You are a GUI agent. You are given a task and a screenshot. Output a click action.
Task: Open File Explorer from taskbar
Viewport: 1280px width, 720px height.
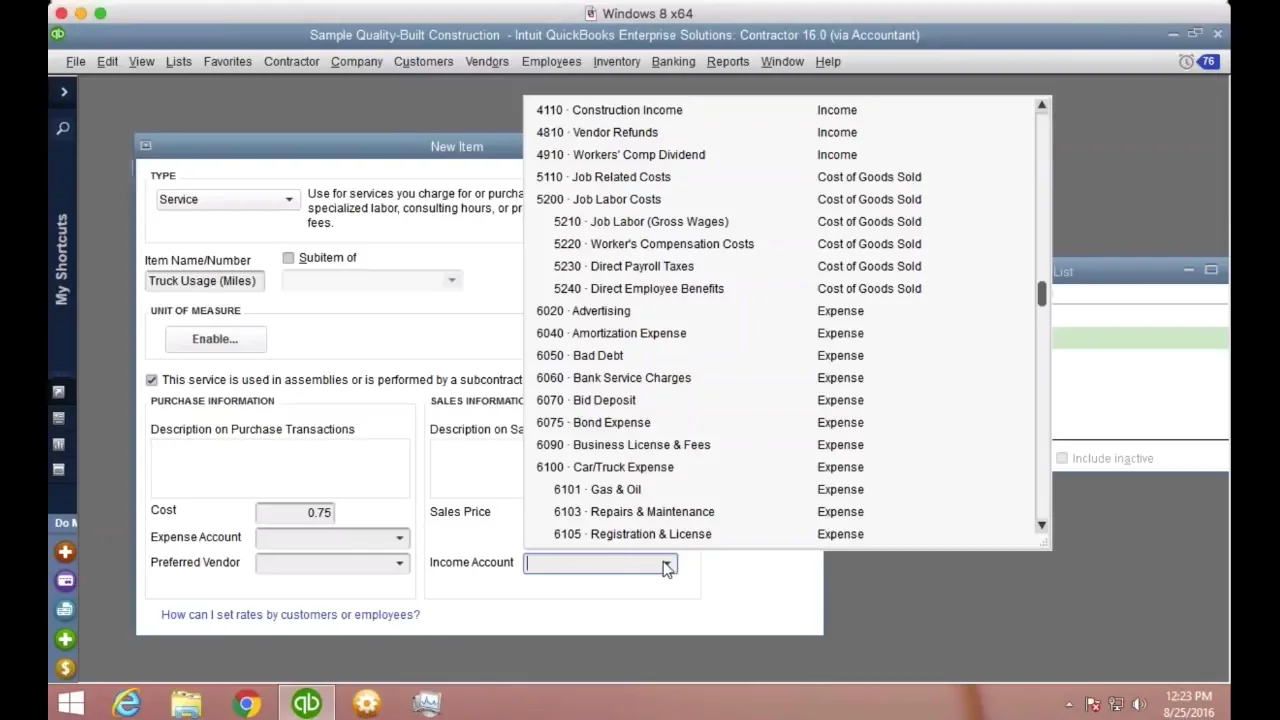186,704
